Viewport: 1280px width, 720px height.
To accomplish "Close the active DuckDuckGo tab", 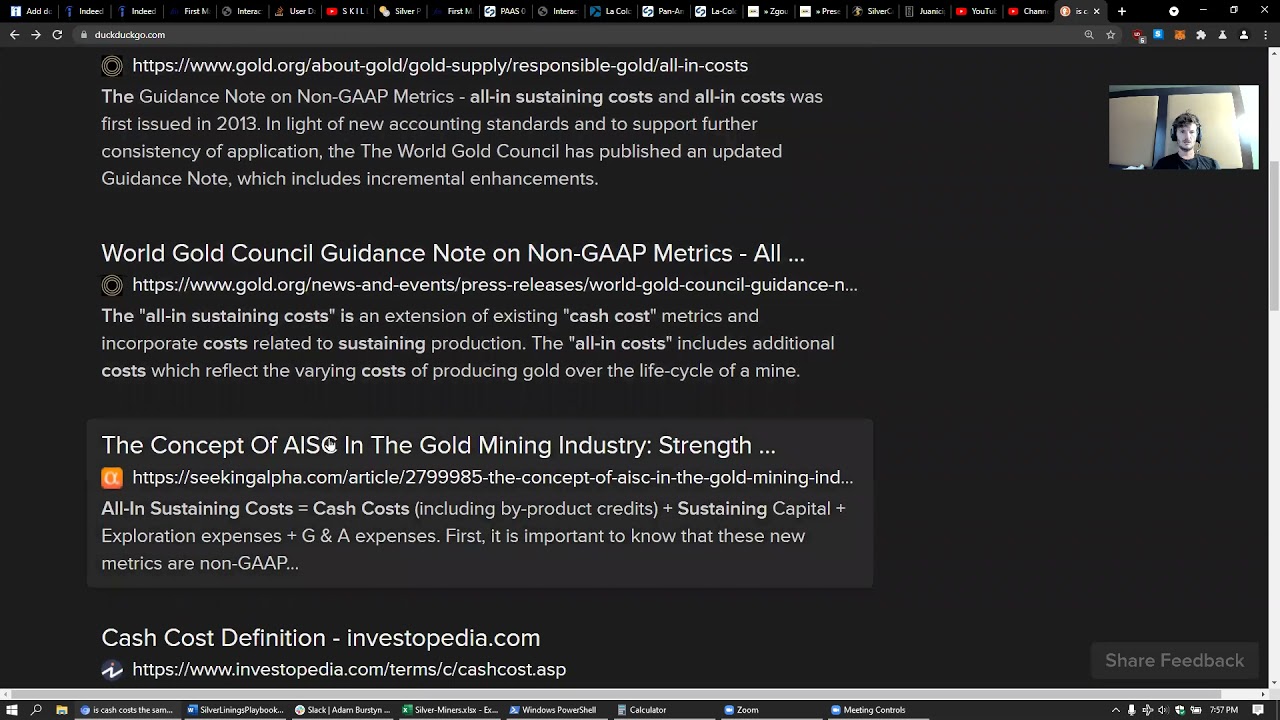I will (1096, 11).
